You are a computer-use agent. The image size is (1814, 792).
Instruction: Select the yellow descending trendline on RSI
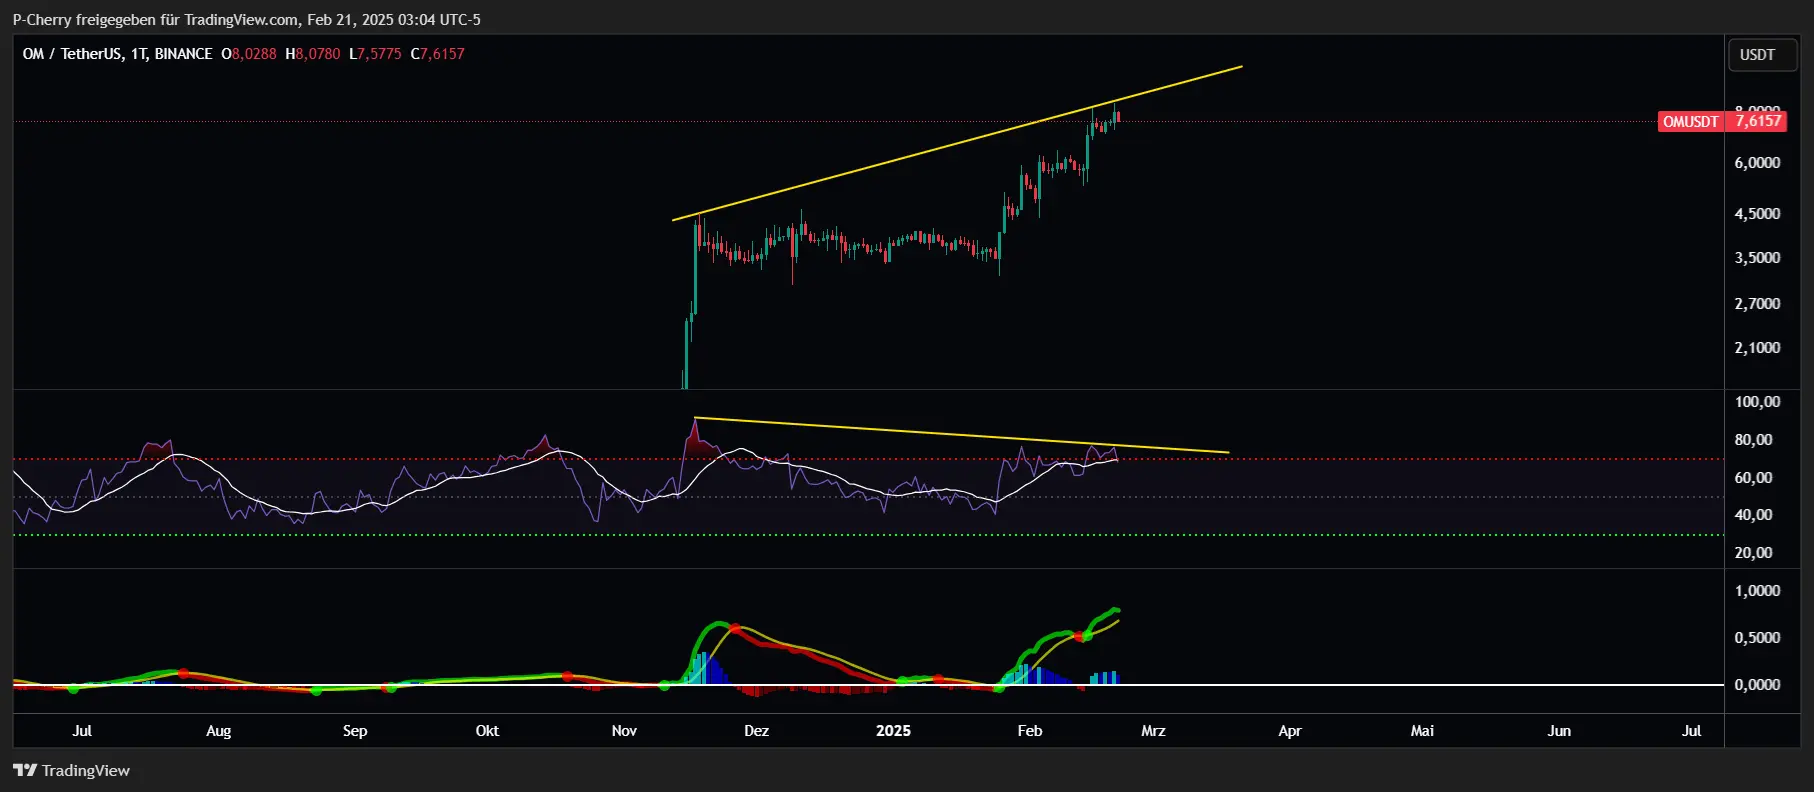click(x=961, y=435)
